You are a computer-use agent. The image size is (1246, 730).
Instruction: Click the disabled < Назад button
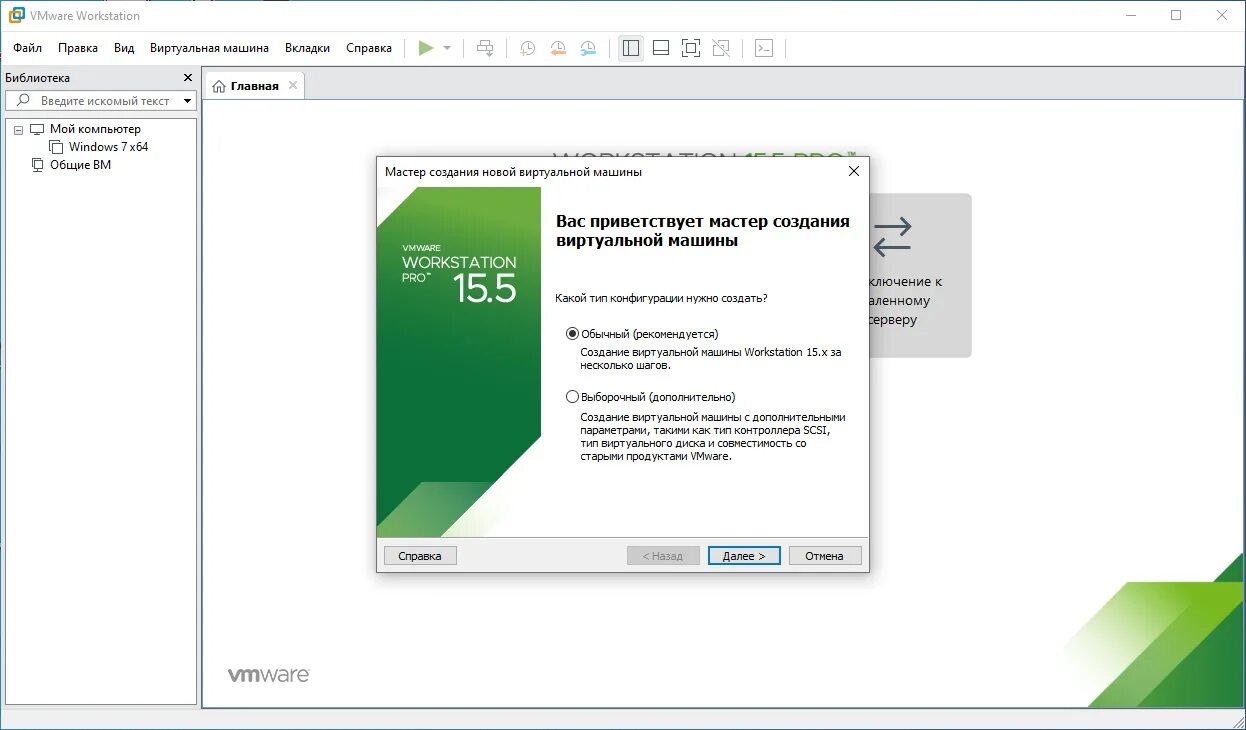(663, 556)
